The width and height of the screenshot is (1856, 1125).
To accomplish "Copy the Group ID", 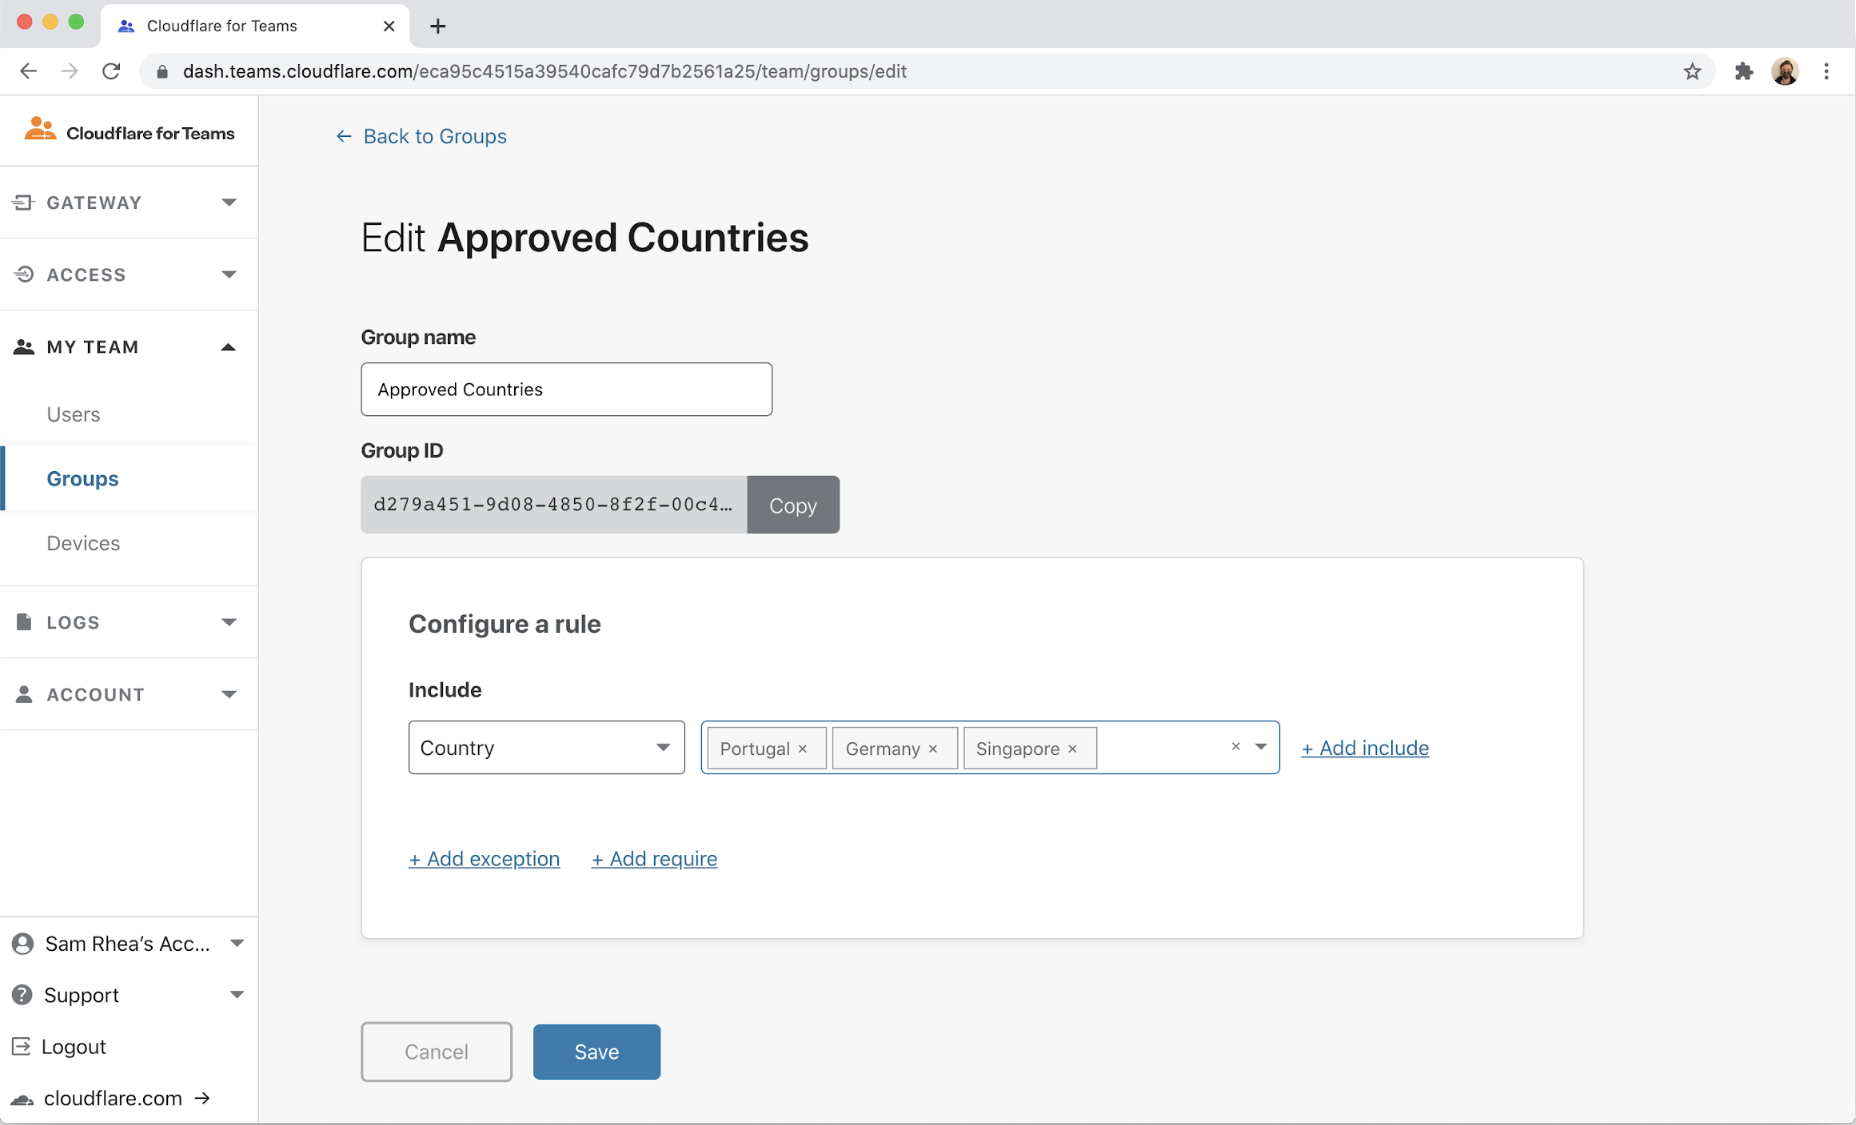I will pos(793,505).
